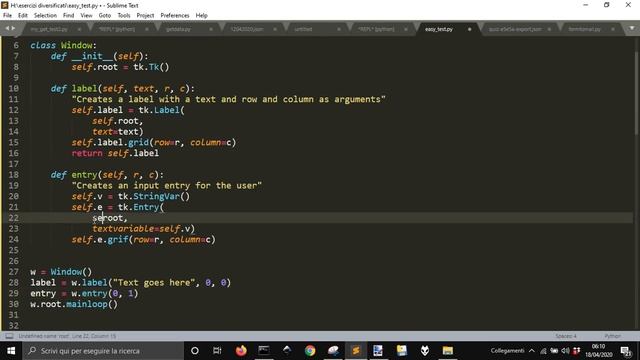The image size is (640, 360).
Task: Click the volume speaker icon in tray
Action: pyautogui.click(x=565, y=351)
